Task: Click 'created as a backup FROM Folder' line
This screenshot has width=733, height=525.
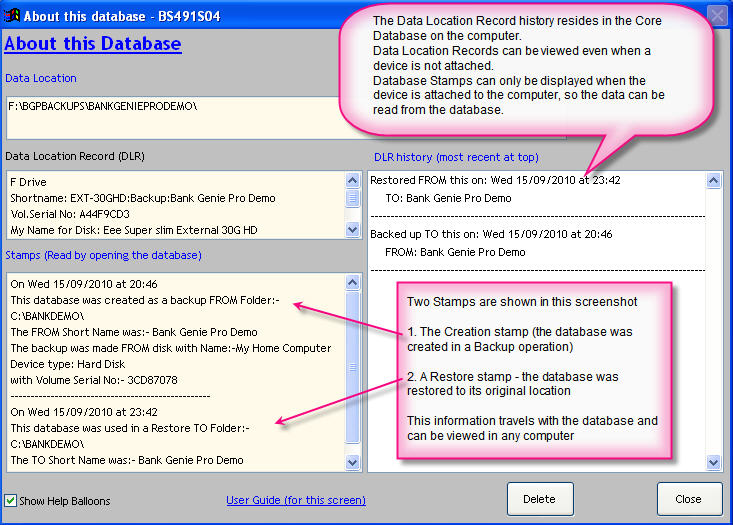Action: tap(144, 300)
